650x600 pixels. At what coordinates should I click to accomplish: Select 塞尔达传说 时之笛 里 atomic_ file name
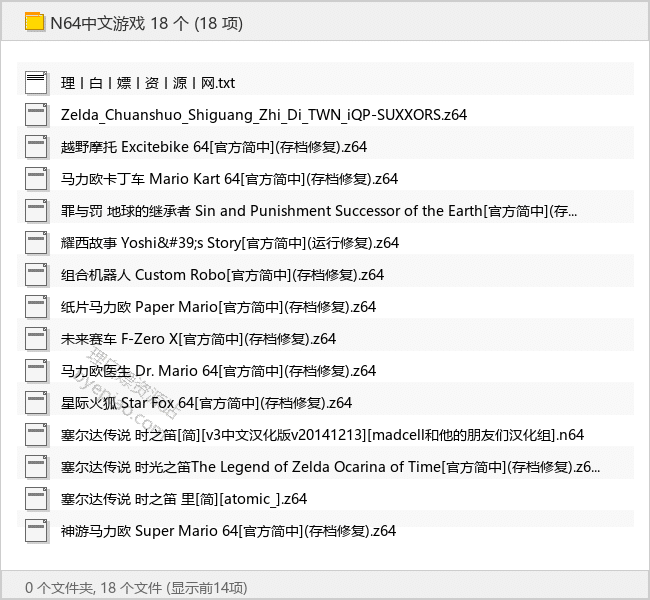tap(184, 499)
